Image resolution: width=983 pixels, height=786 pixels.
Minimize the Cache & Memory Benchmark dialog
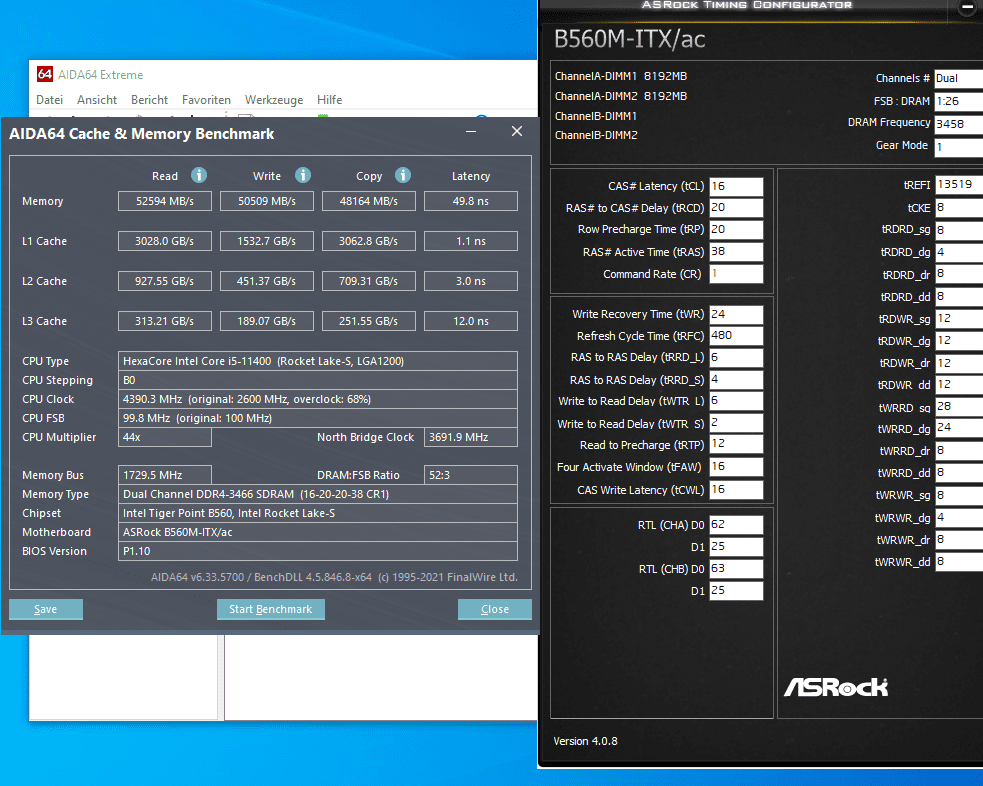(471, 132)
